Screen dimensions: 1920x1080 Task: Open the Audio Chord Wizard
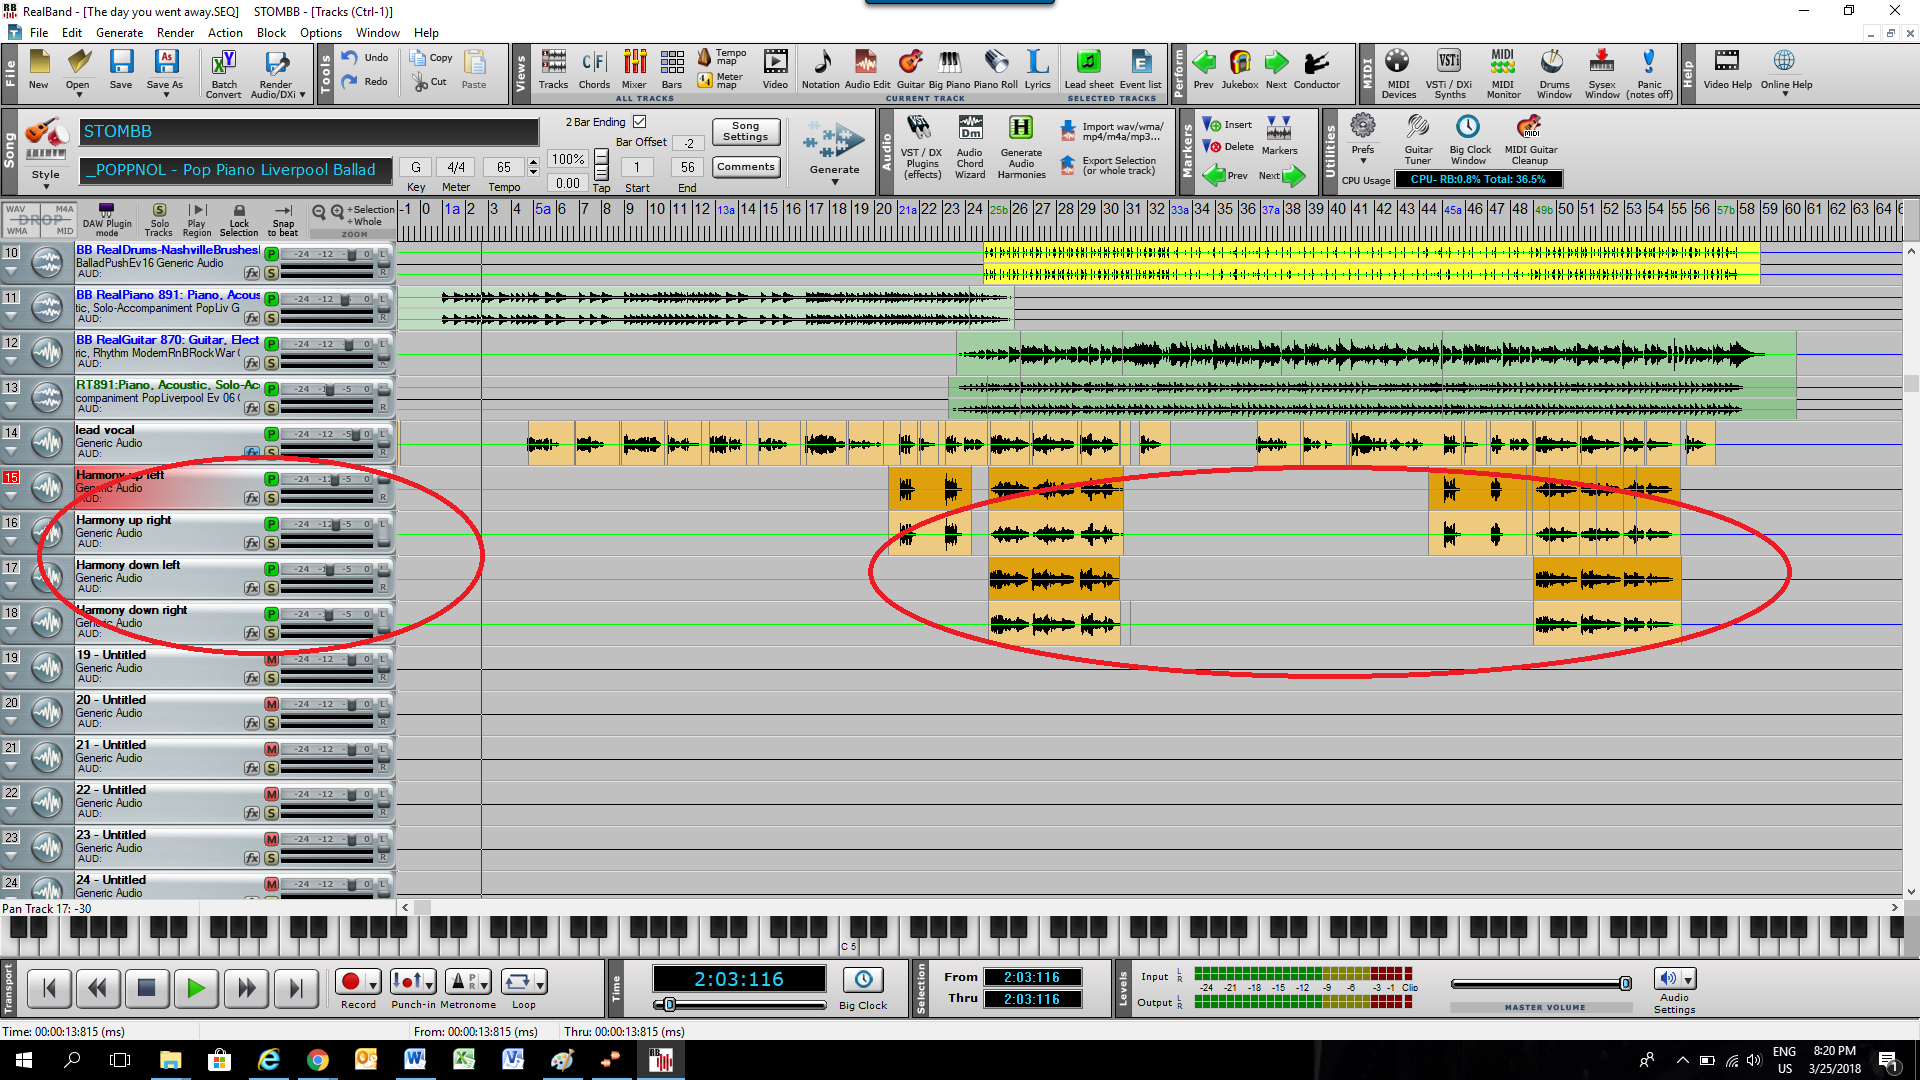(x=970, y=146)
